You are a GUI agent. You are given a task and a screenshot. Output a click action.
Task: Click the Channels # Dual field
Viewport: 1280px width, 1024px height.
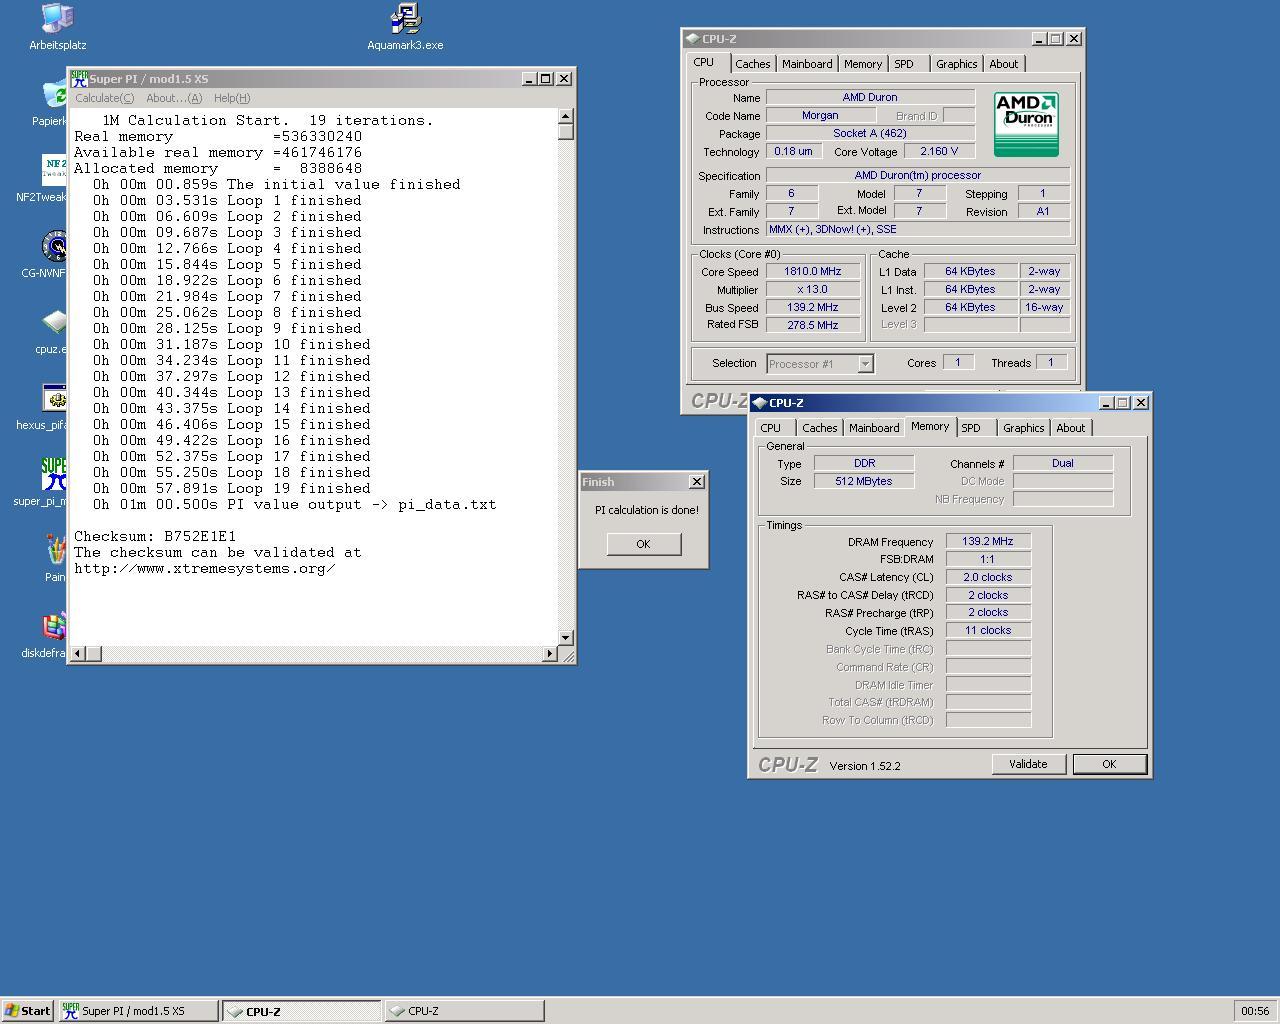point(1063,463)
